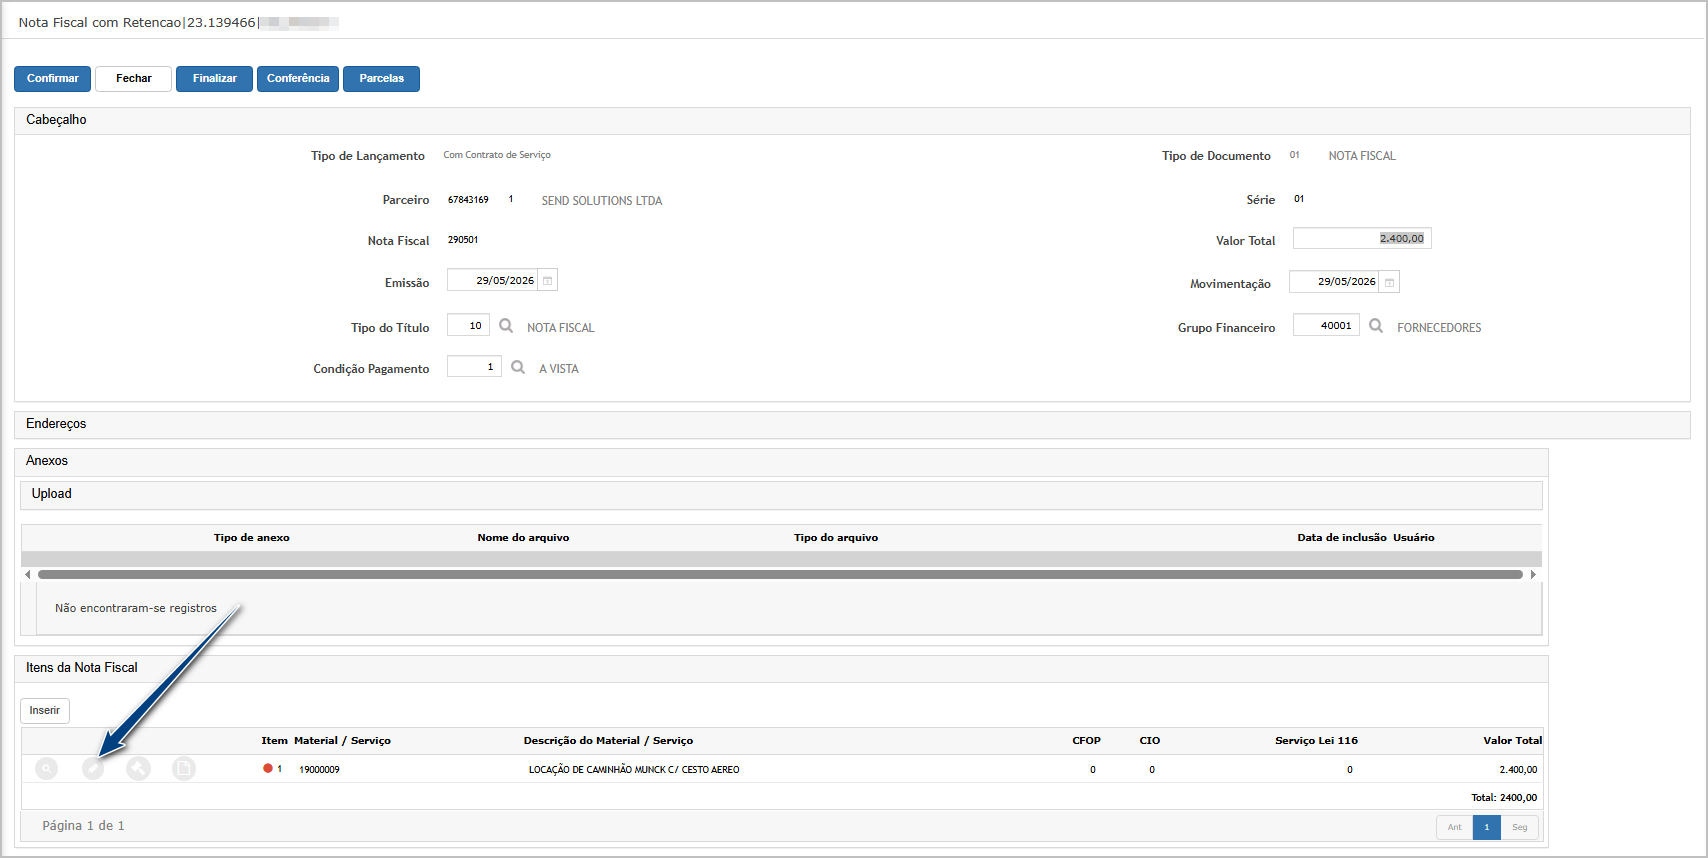Click the attachments horizontal scrollbar
The height and width of the screenshot is (858, 1708).
780,574
